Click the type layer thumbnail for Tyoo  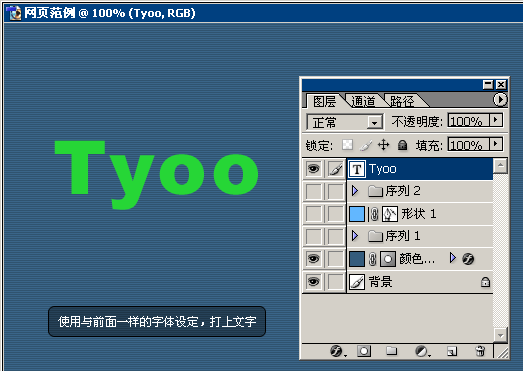357,169
